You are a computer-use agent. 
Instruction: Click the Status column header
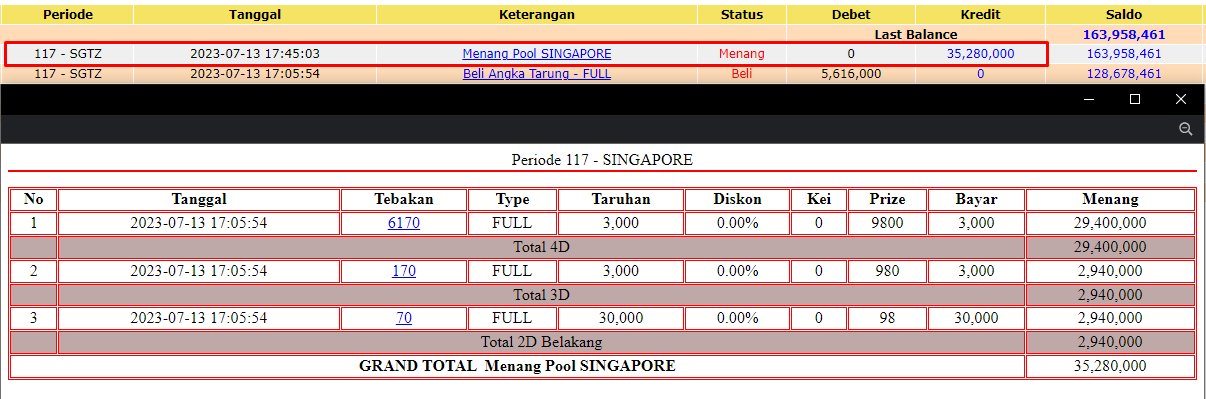click(x=742, y=15)
